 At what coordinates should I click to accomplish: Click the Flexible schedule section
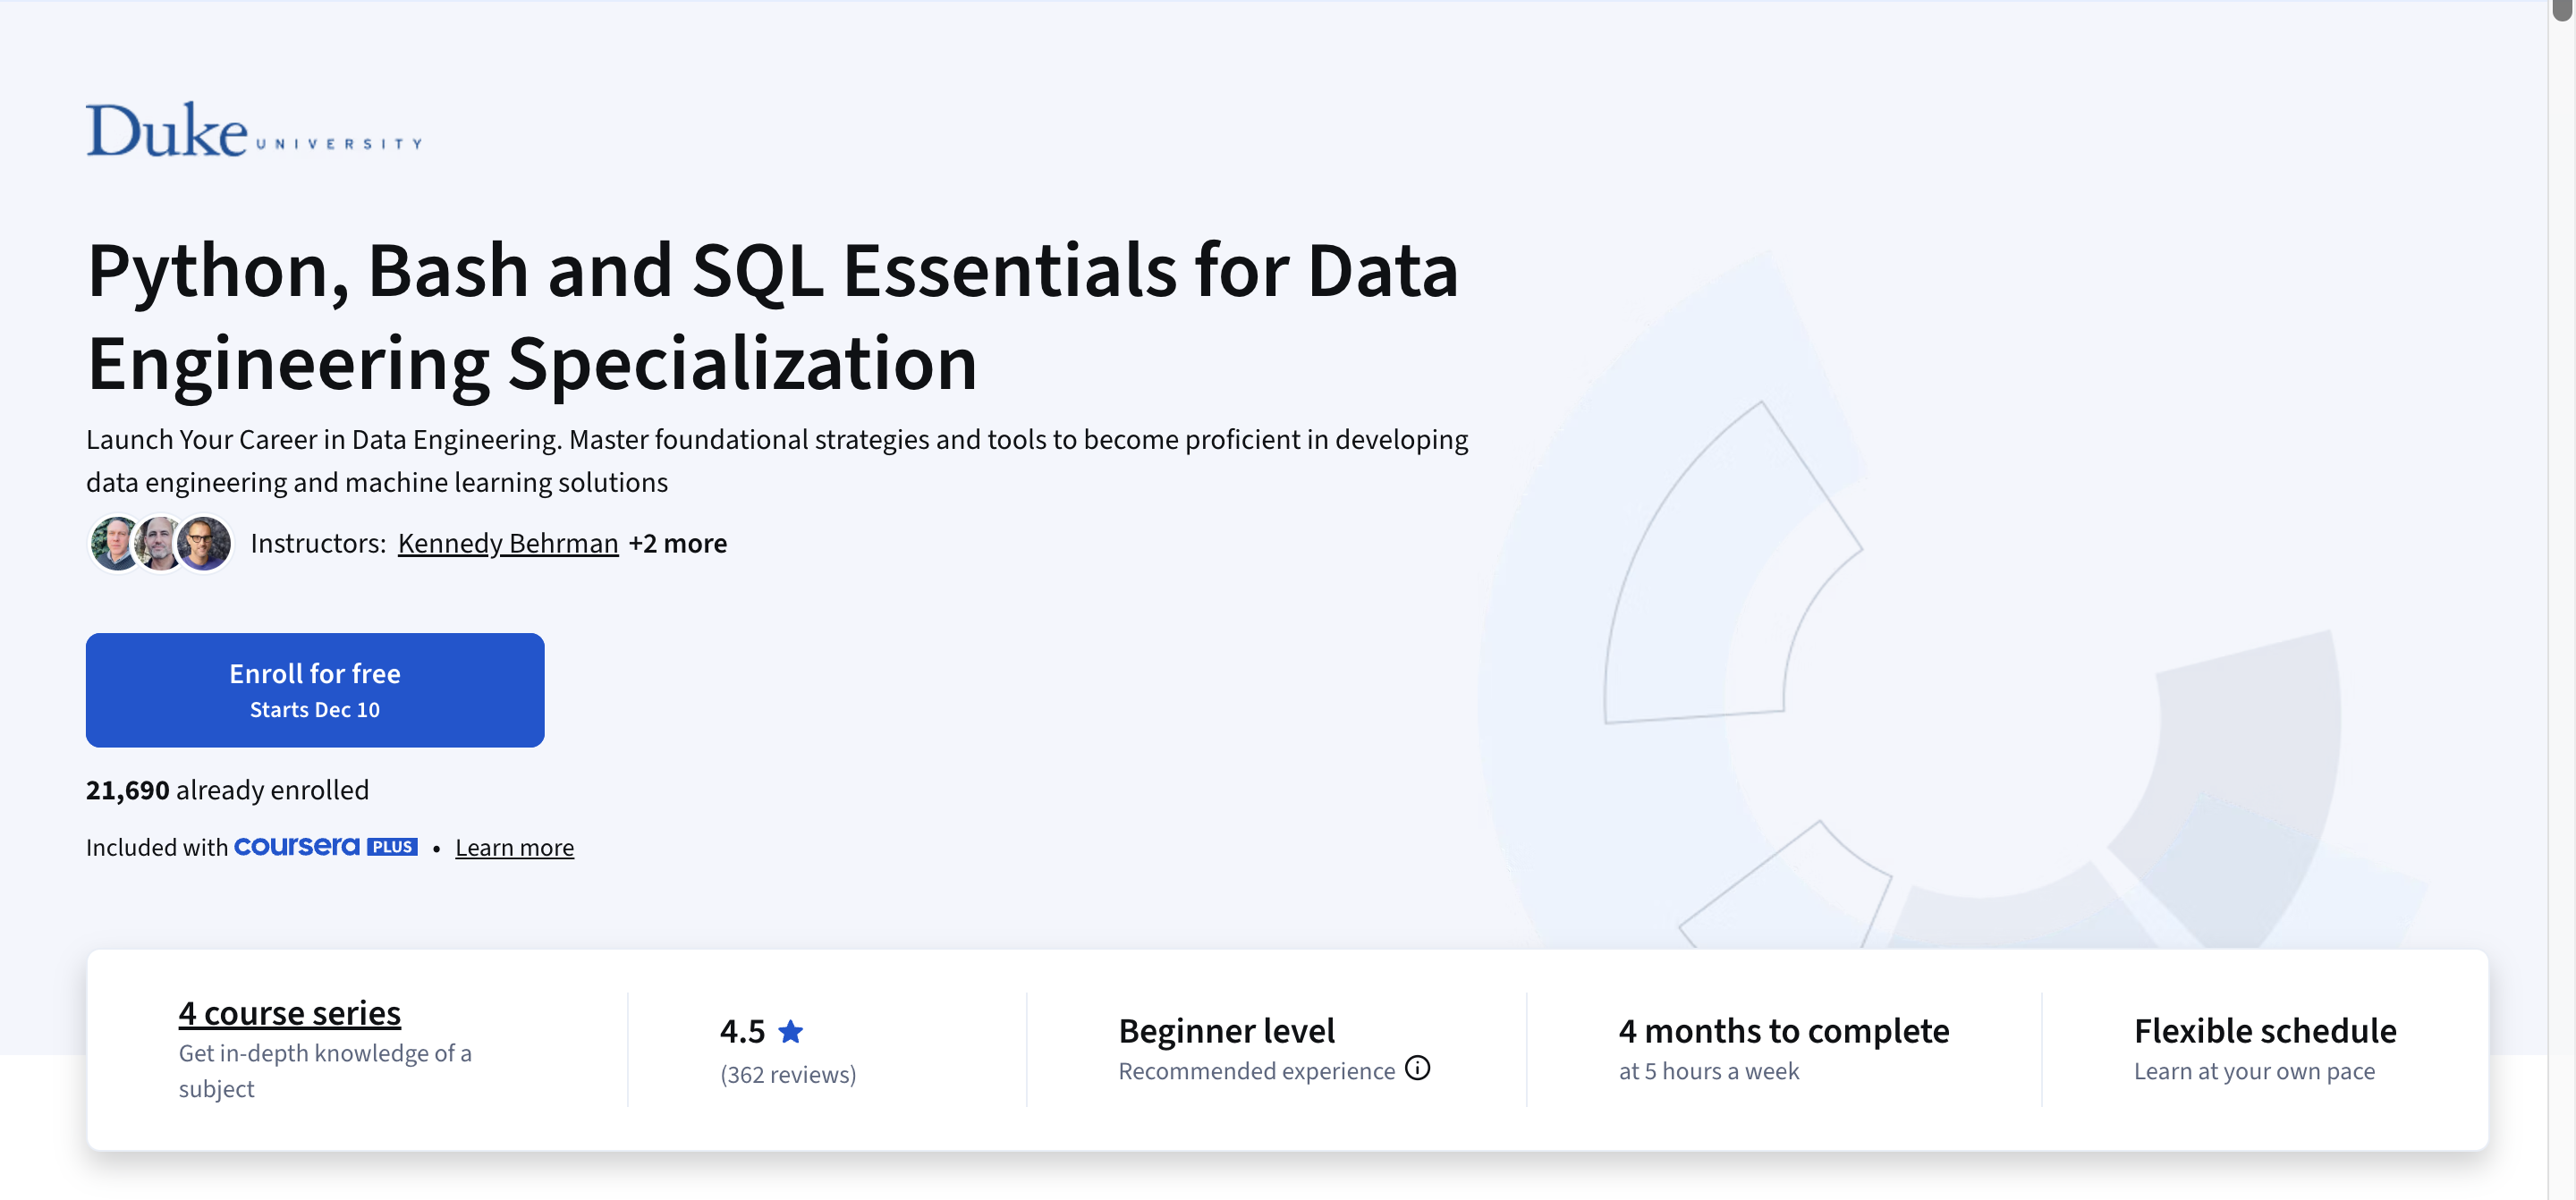coord(2264,1030)
